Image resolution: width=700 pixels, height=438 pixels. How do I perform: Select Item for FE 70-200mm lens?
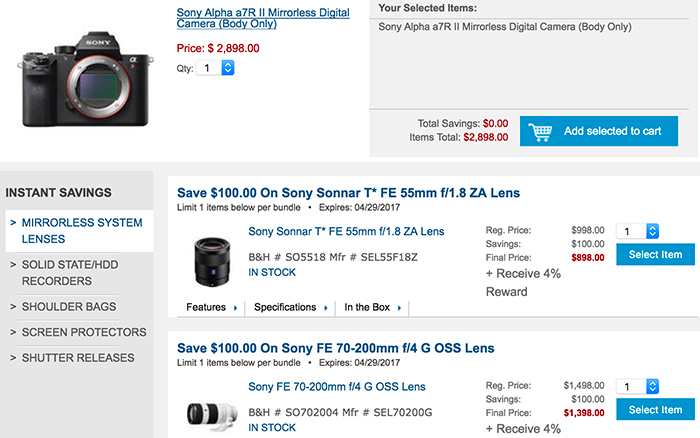point(655,409)
